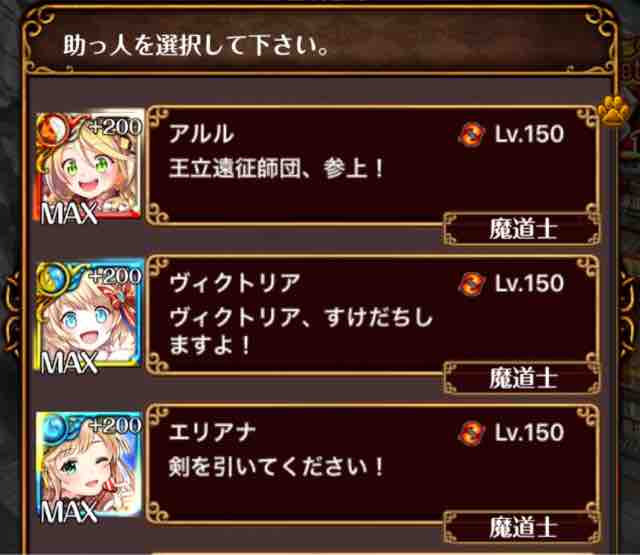Click swirl icon beside アルル's Lv.150

tap(472, 134)
